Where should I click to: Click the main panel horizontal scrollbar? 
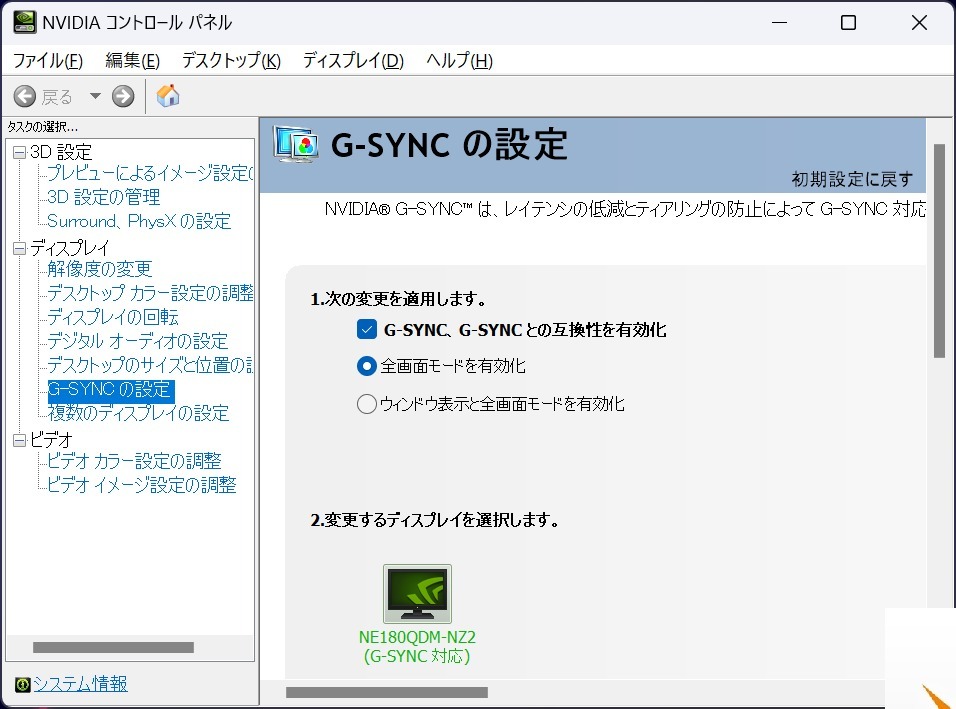(387, 693)
